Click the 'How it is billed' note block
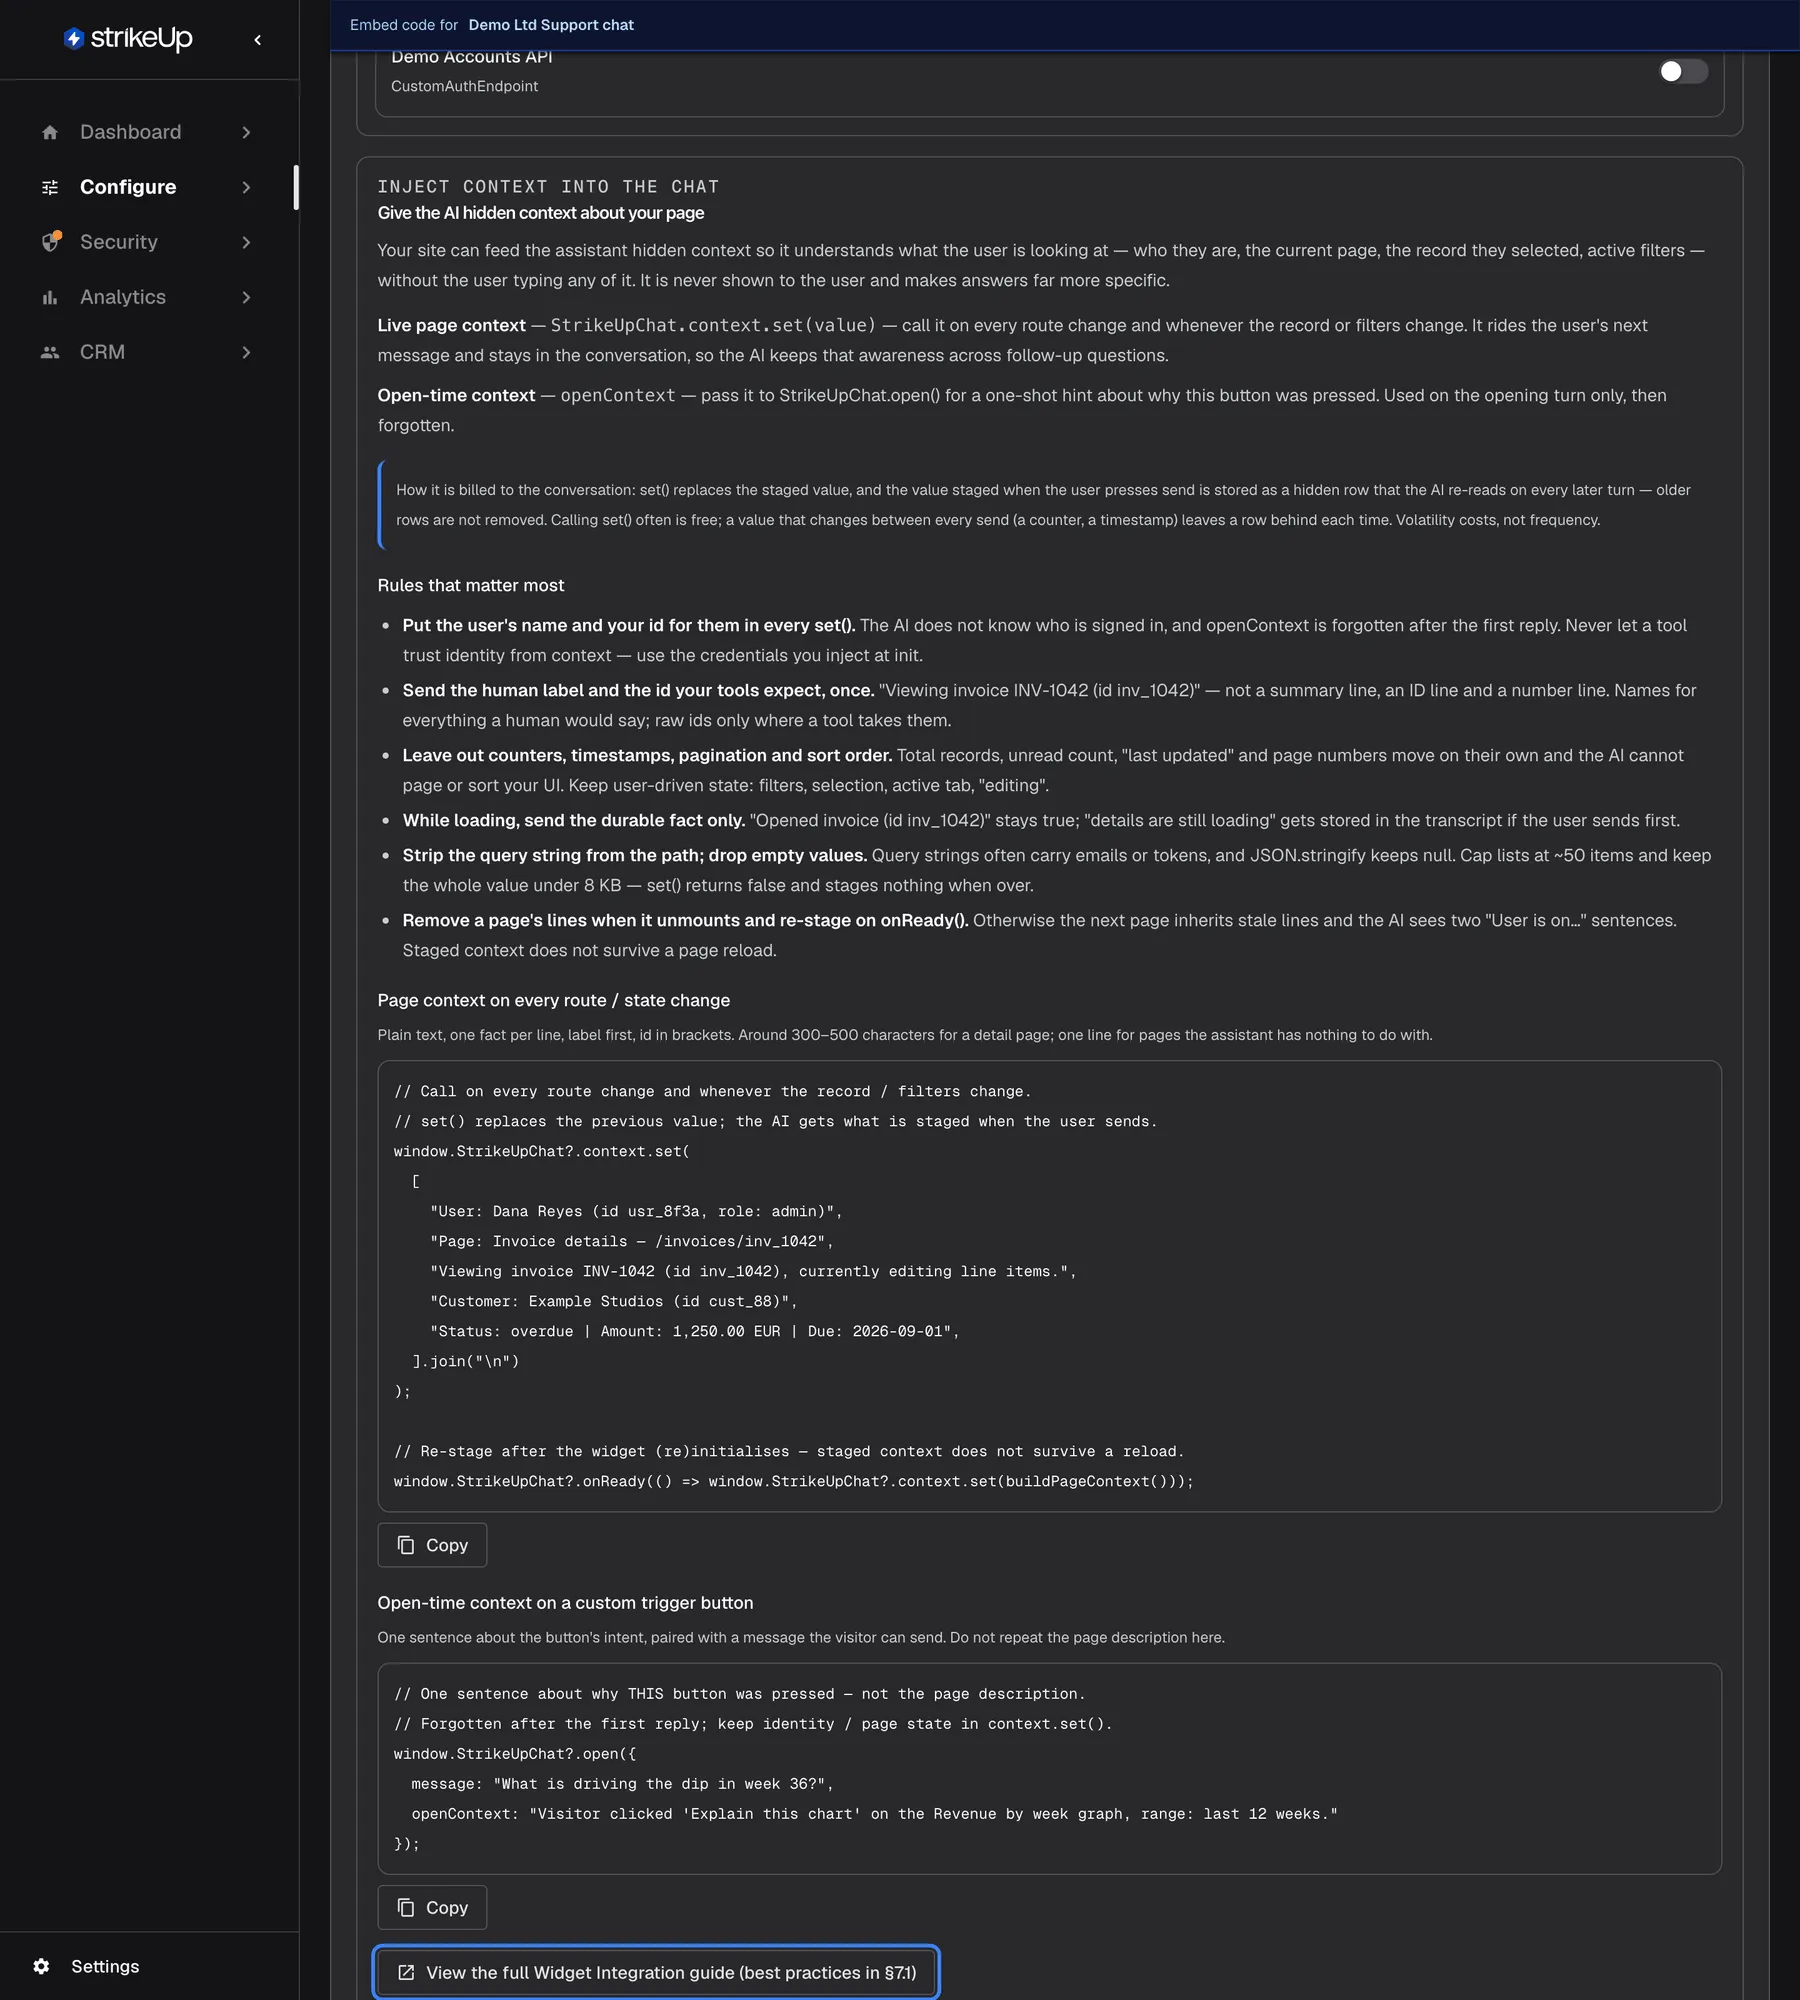The image size is (1800, 2000). [x=1049, y=505]
